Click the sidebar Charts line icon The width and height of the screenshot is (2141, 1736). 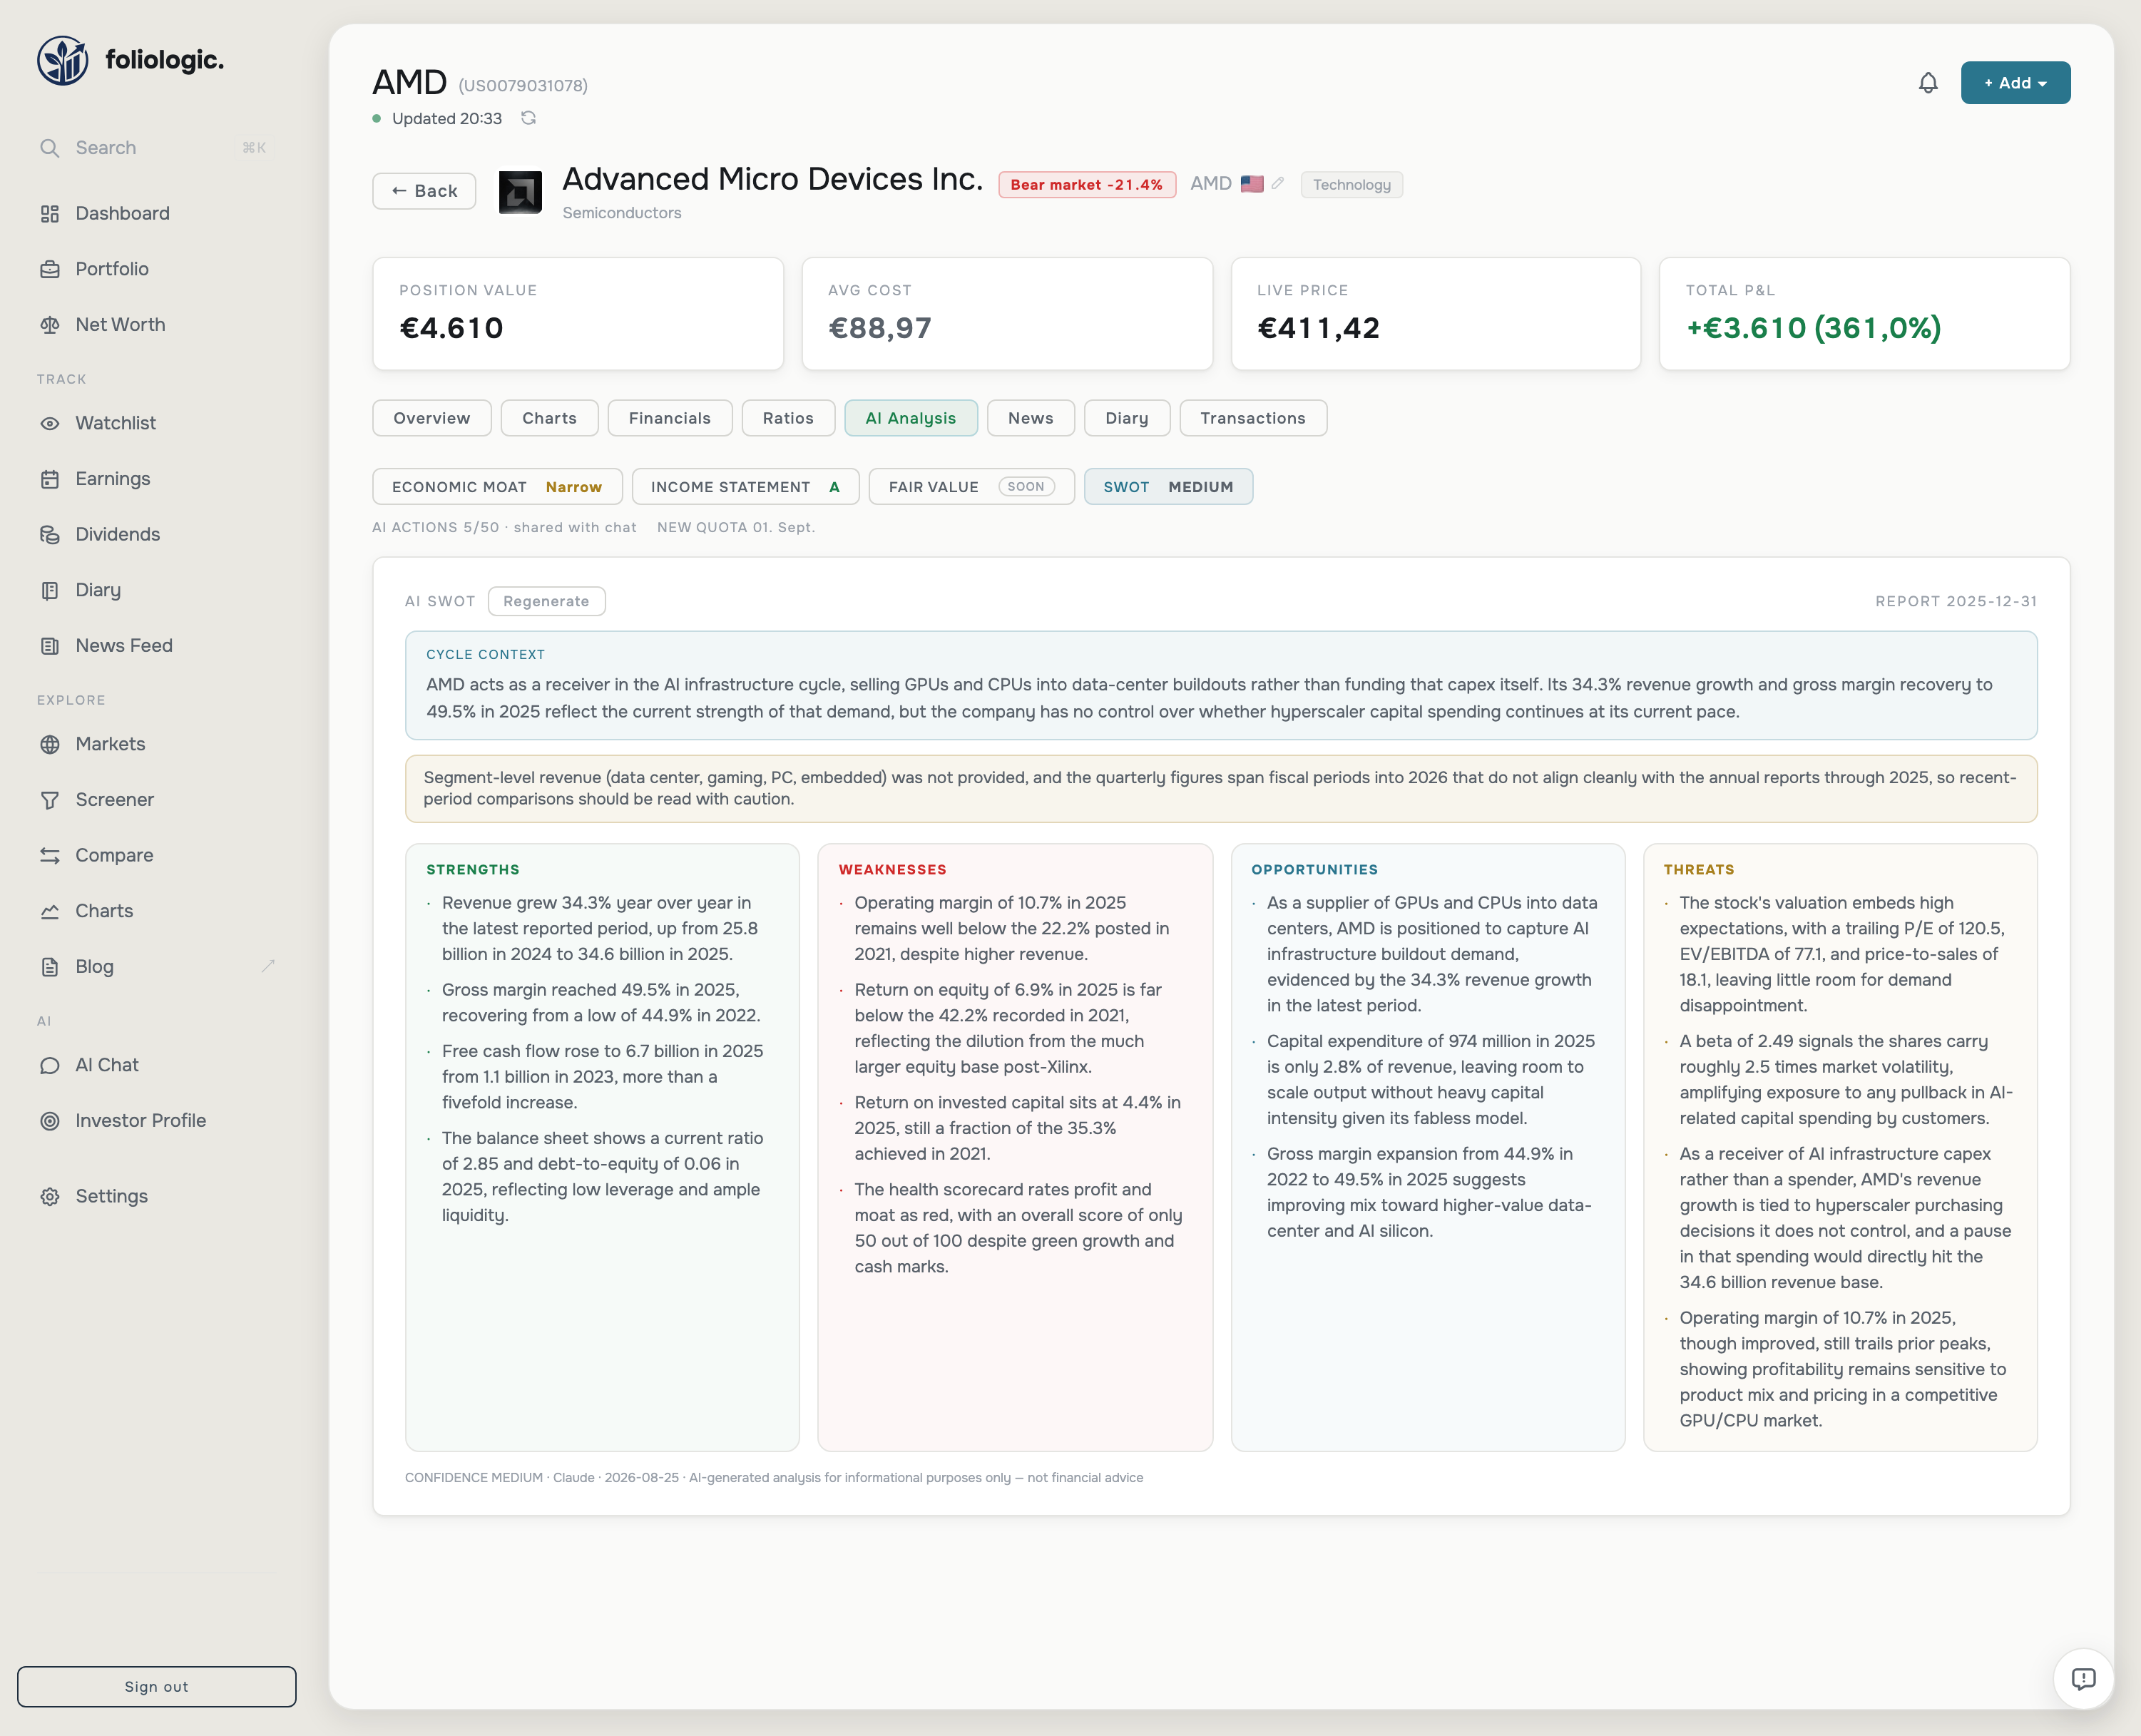(x=49, y=911)
